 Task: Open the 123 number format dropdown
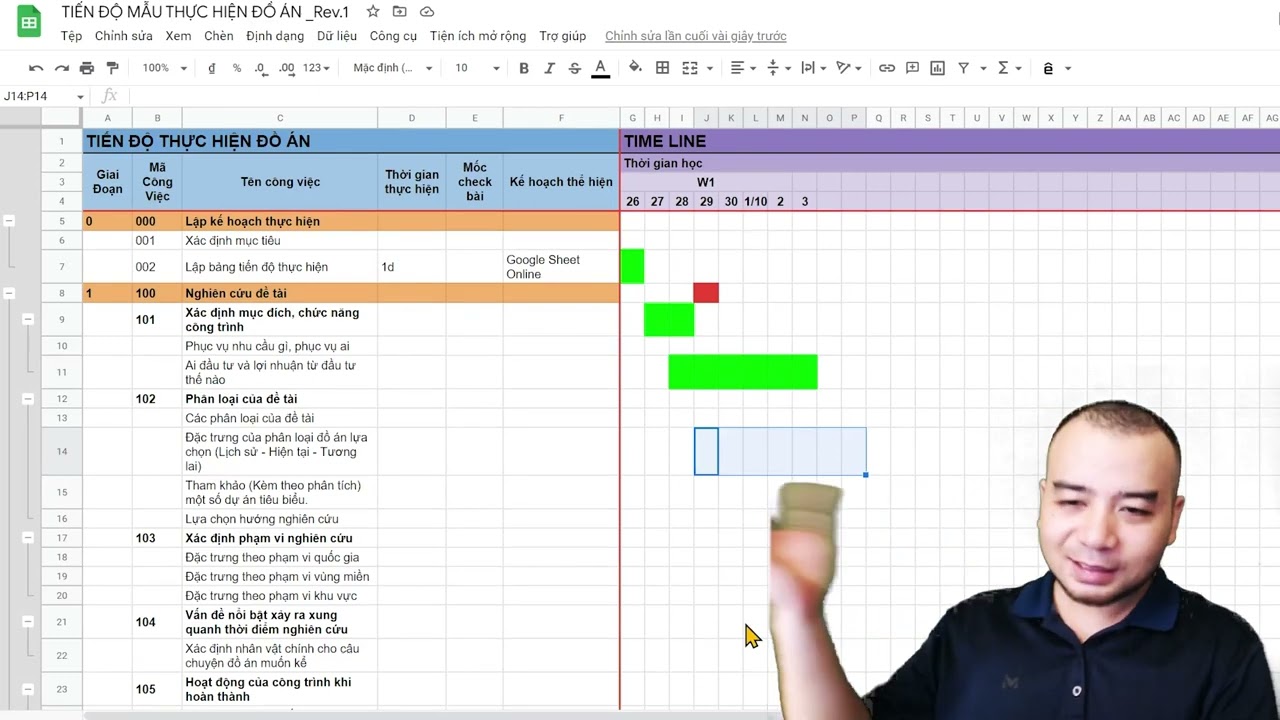coord(316,68)
